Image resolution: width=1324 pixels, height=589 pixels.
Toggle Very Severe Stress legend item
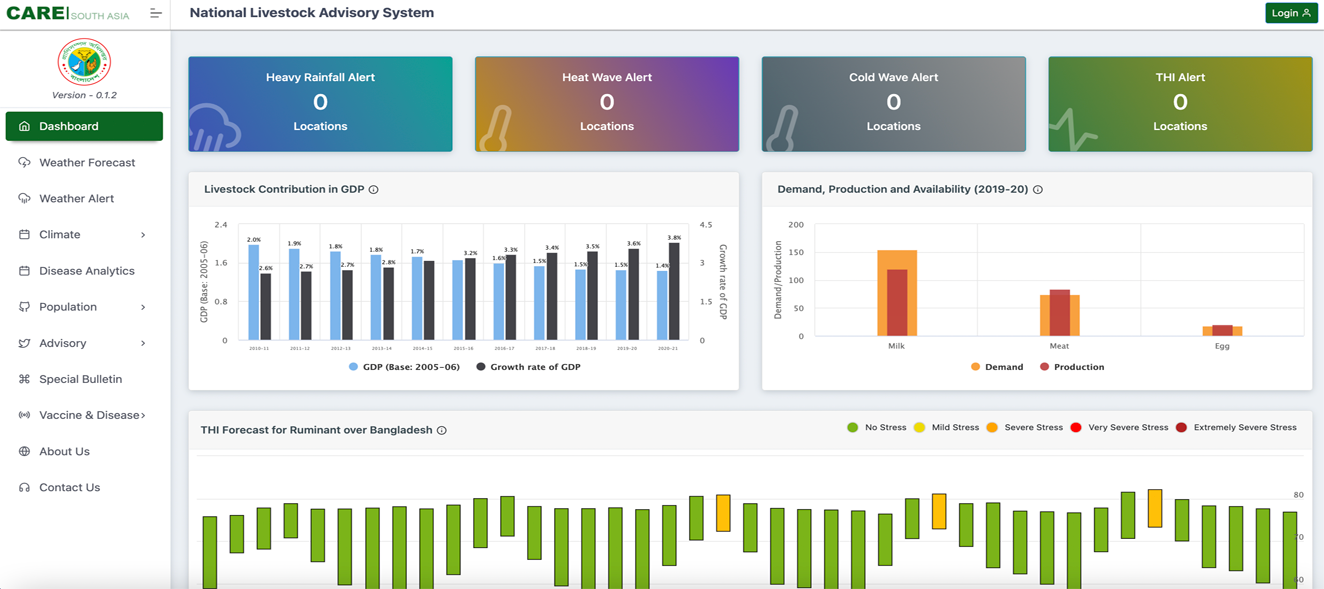tap(1119, 427)
